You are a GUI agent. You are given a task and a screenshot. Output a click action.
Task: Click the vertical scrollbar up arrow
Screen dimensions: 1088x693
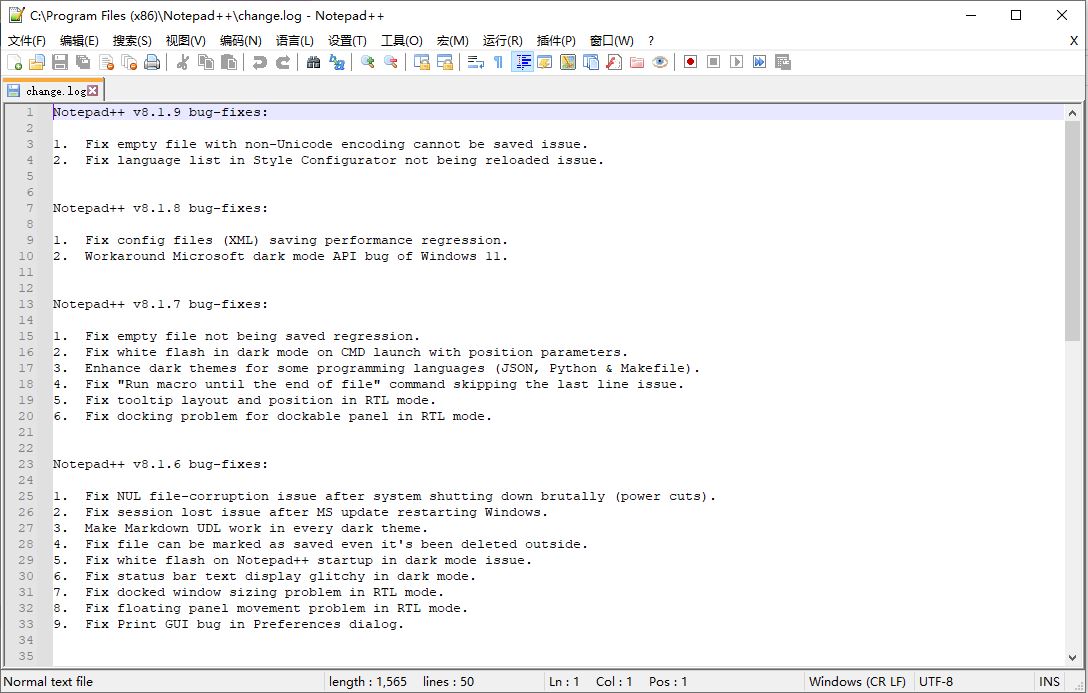tap(1072, 112)
